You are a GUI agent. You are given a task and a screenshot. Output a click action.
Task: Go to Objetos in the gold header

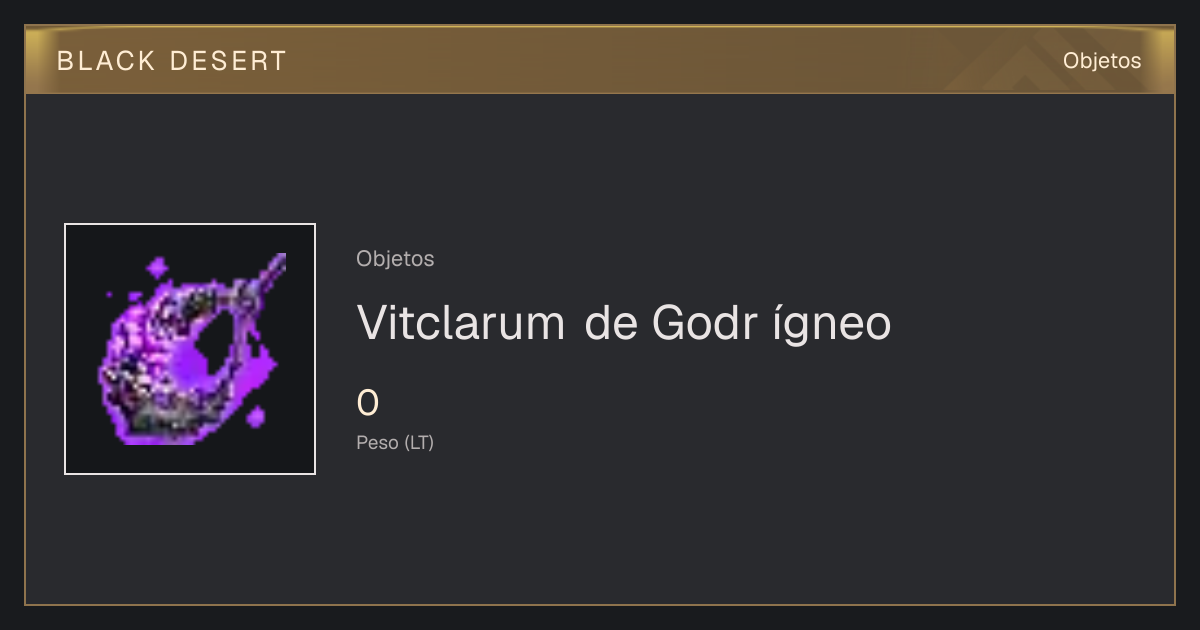coord(1101,61)
